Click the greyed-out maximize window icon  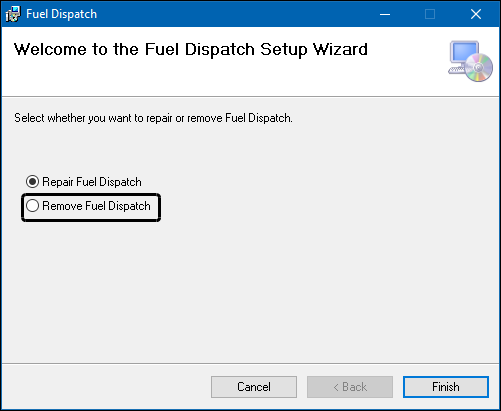pos(430,14)
